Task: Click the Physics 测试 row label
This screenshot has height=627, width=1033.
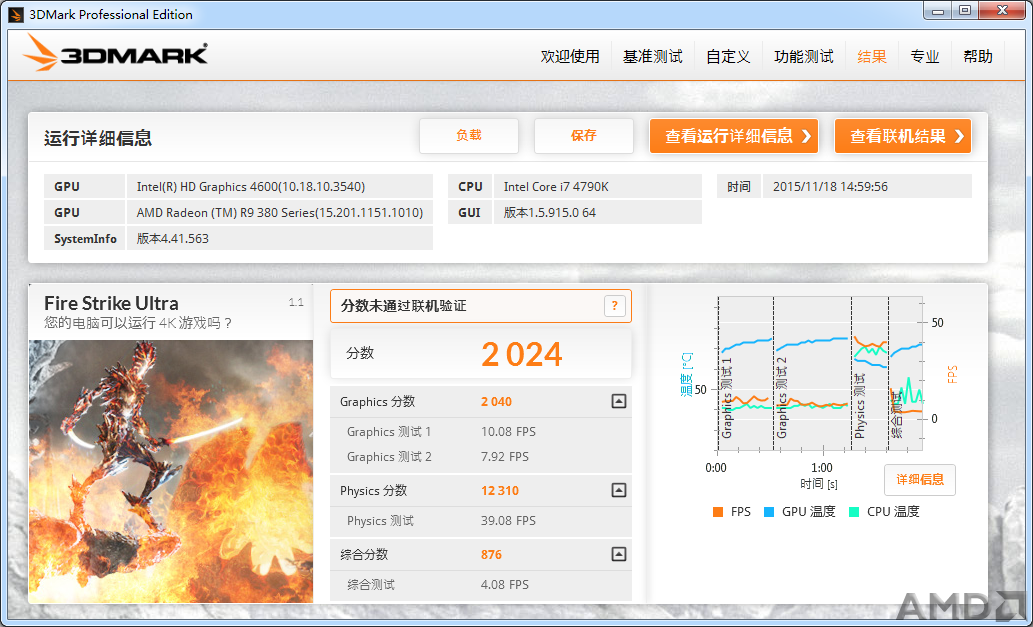Action: tap(380, 521)
